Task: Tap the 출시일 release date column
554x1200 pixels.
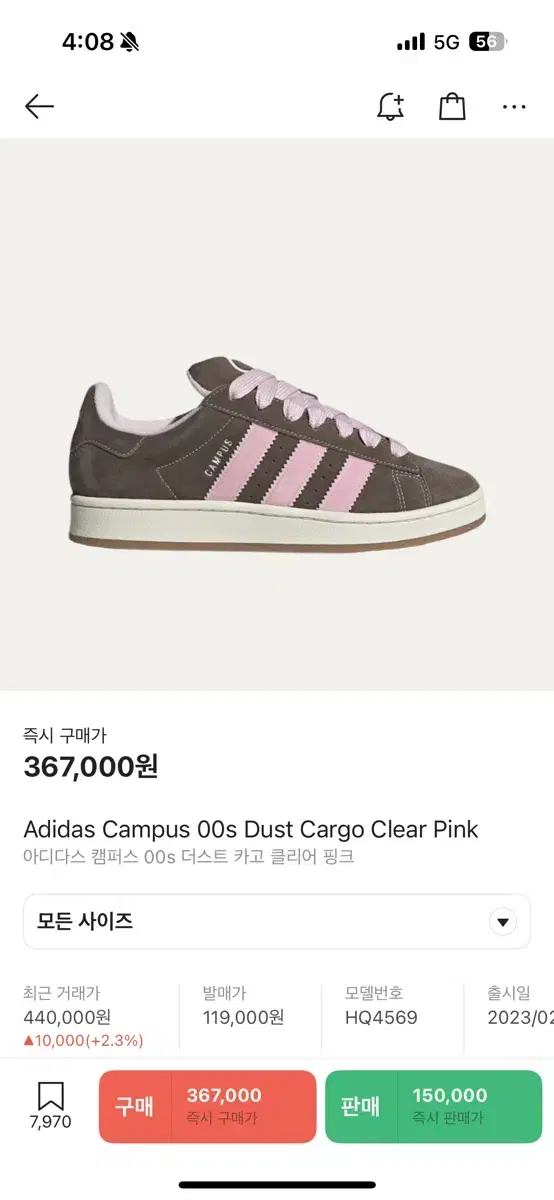Action: pyautogui.click(x=520, y=1006)
